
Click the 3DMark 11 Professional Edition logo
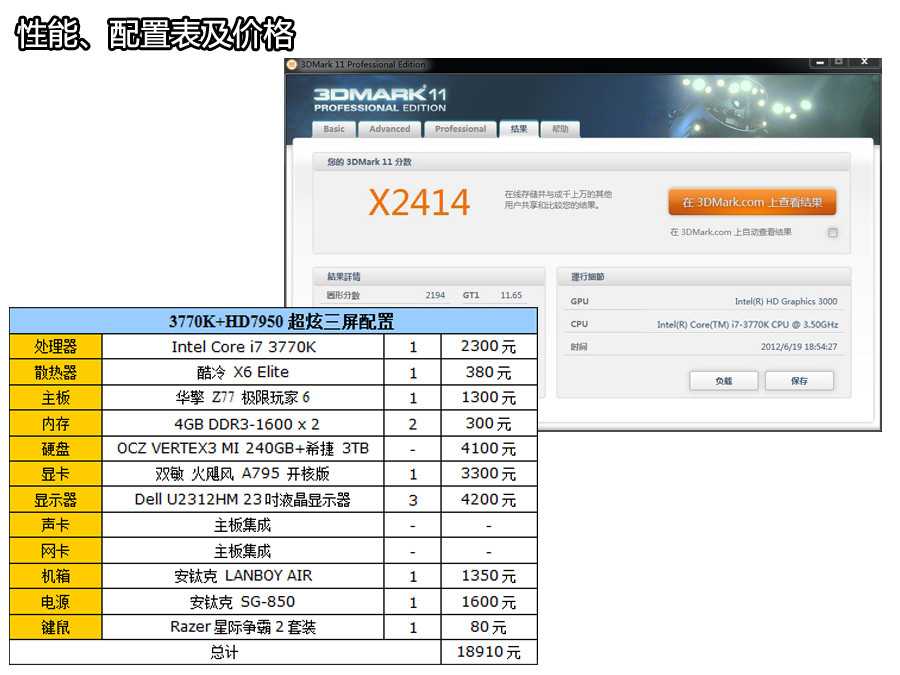[380, 98]
